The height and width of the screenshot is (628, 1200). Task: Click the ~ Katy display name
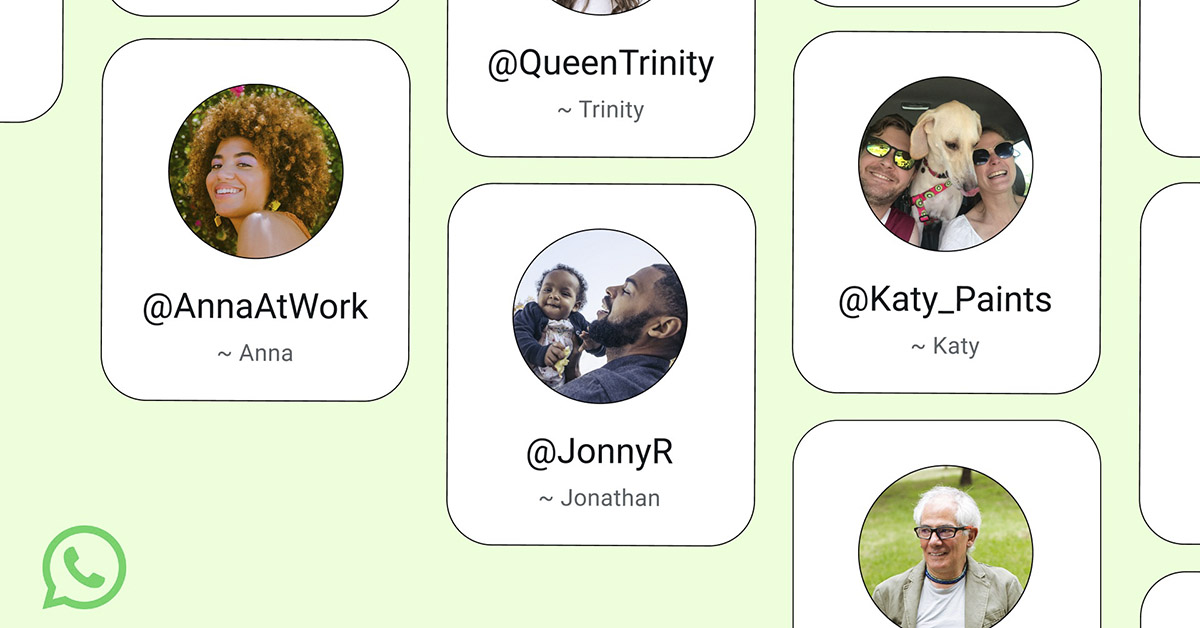point(946,346)
